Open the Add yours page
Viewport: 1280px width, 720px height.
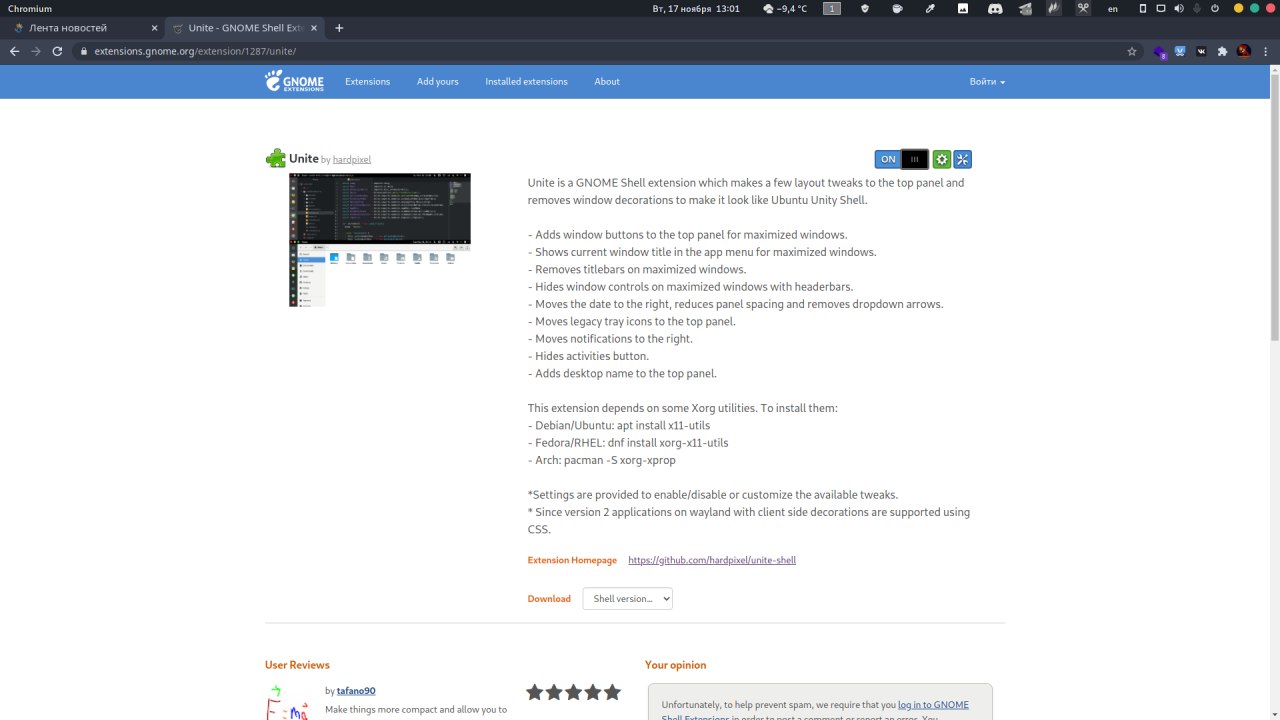437,81
